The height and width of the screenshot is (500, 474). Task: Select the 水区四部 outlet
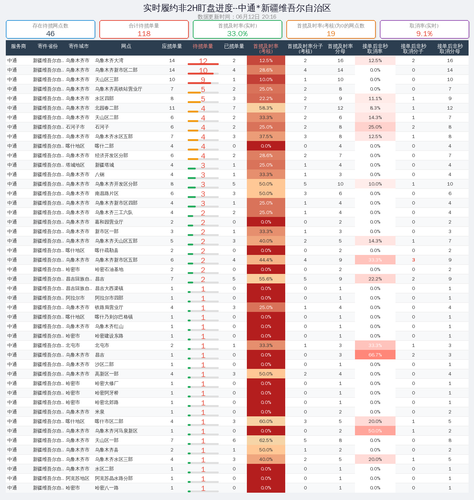point(104,99)
